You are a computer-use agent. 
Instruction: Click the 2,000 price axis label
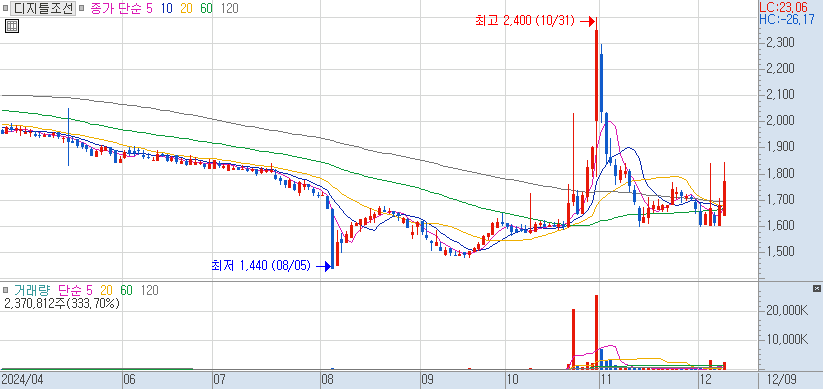779,121
